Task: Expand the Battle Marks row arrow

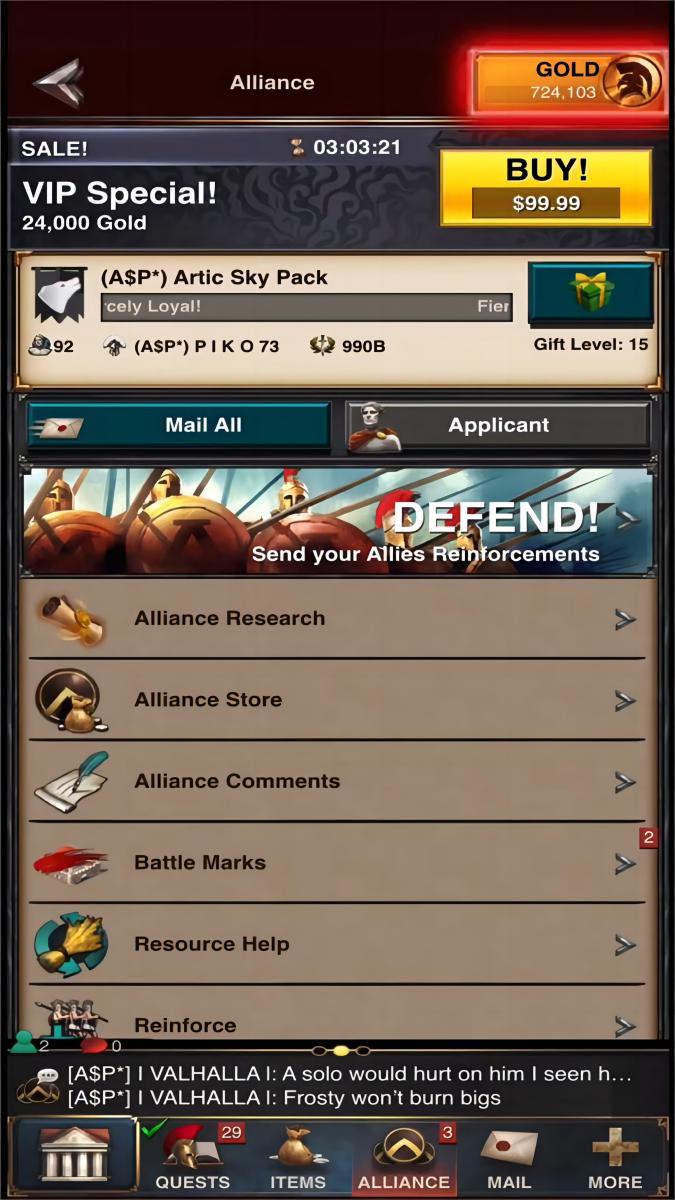Action: (625, 863)
